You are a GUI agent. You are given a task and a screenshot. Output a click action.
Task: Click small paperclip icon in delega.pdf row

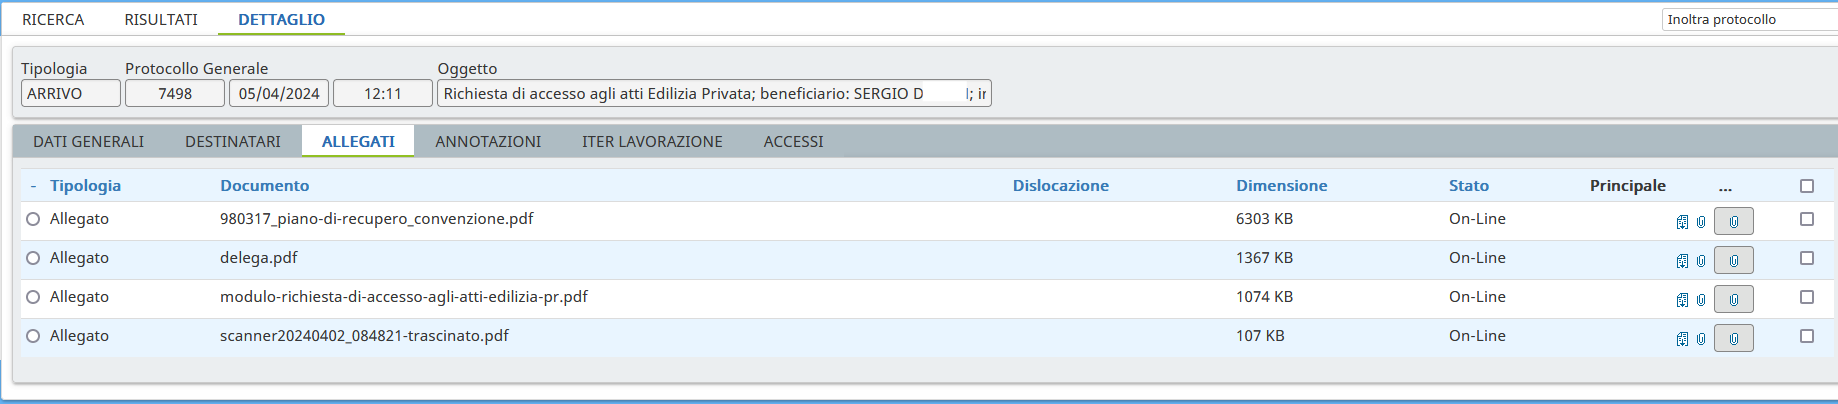pos(1701,261)
